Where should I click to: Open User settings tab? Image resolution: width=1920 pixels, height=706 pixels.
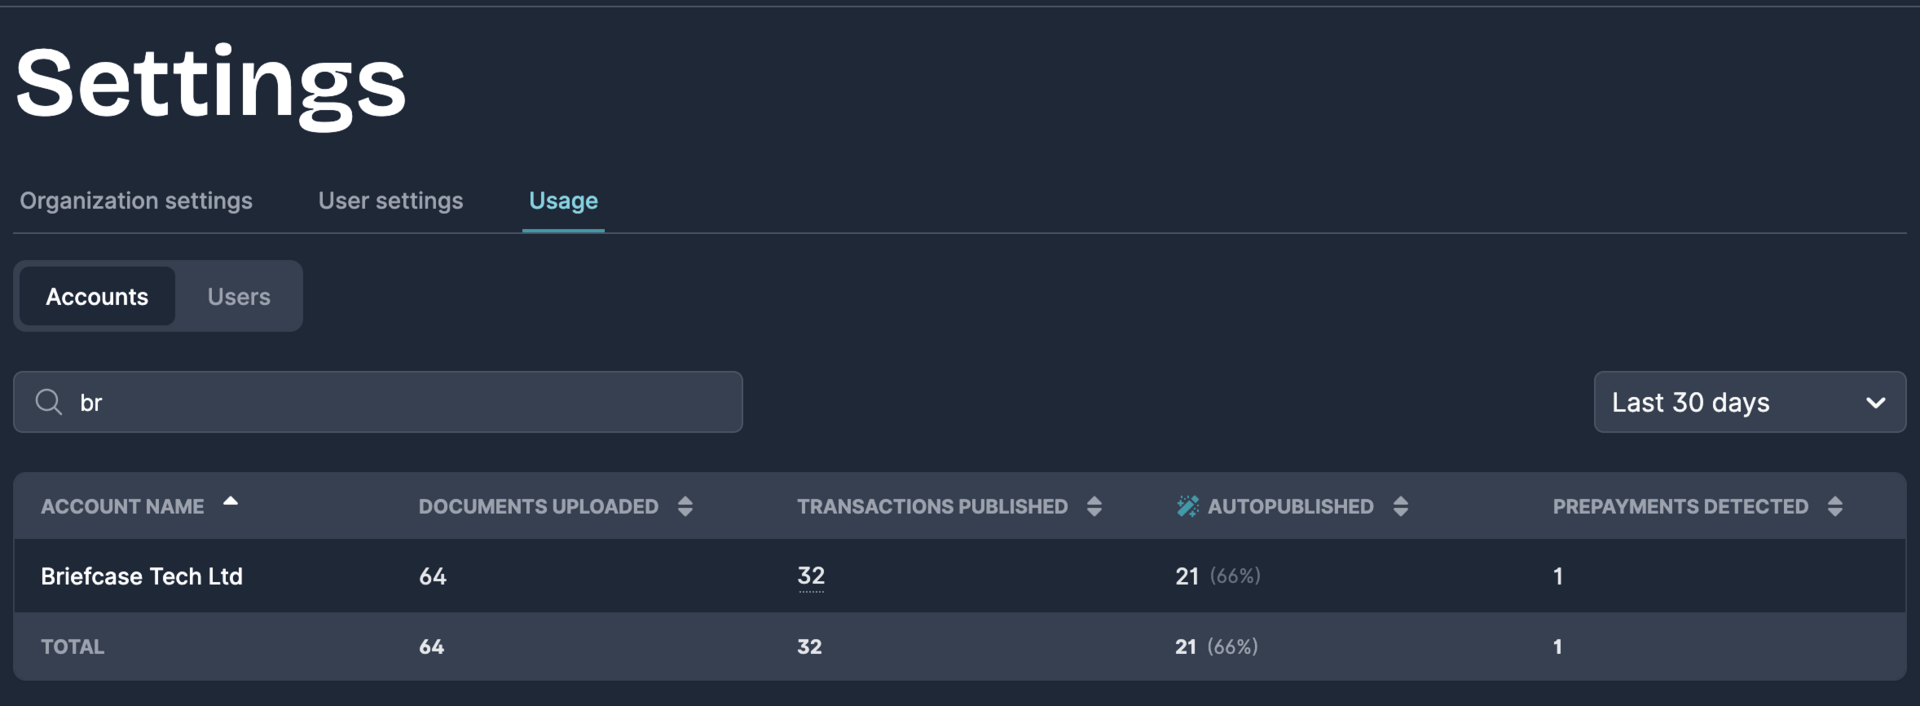tap(391, 201)
